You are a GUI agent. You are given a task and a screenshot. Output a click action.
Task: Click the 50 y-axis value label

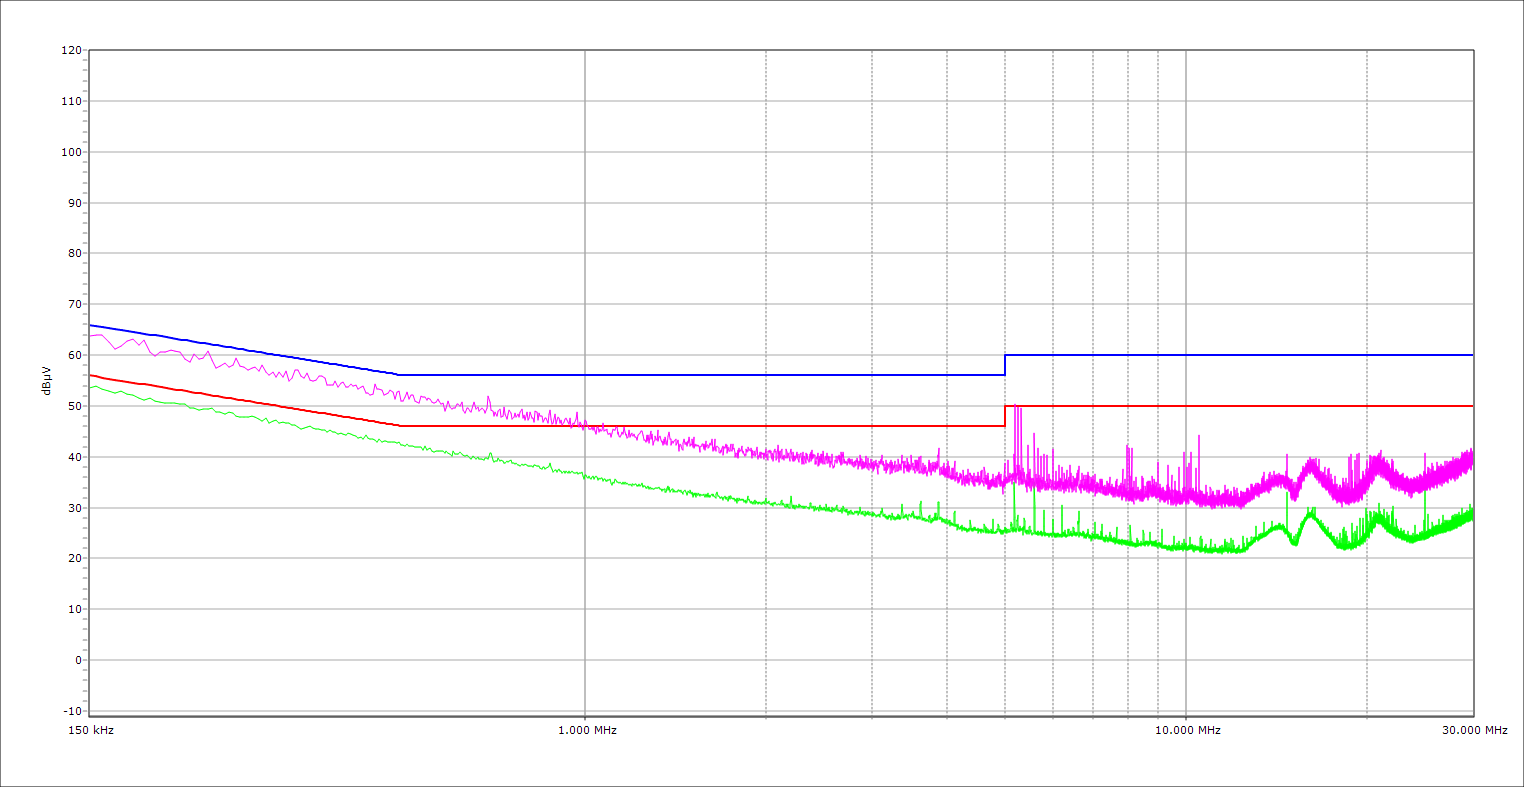74,406
